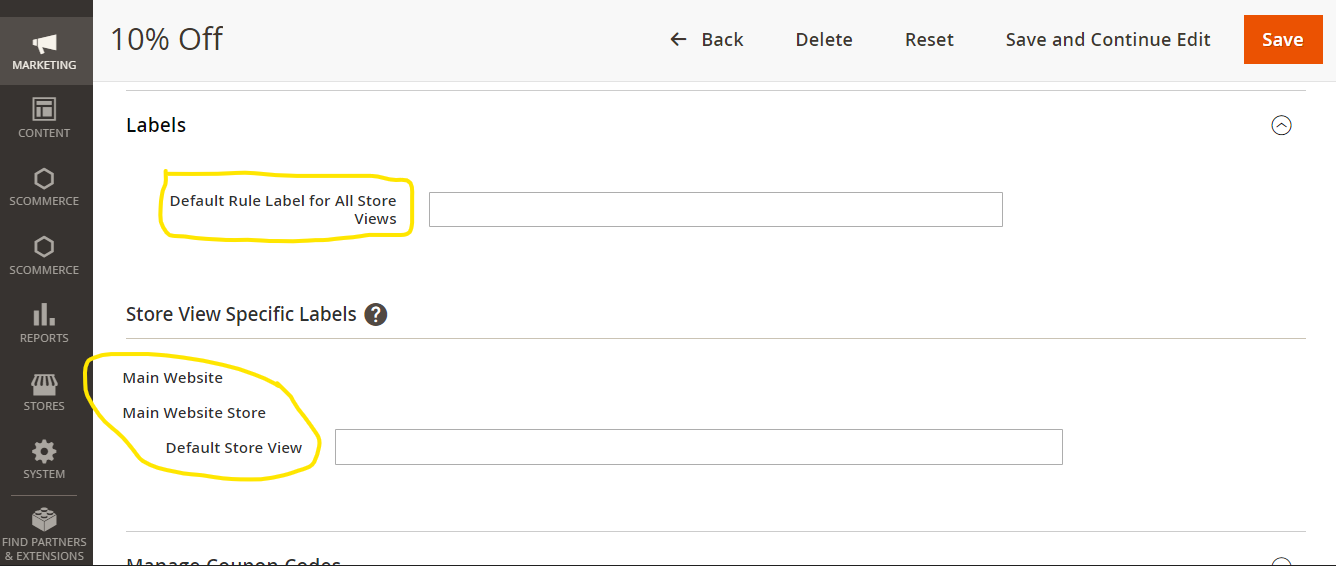Image resolution: width=1336 pixels, height=566 pixels.
Task: Click the Find Partners & Extensions icon
Action: 44,520
